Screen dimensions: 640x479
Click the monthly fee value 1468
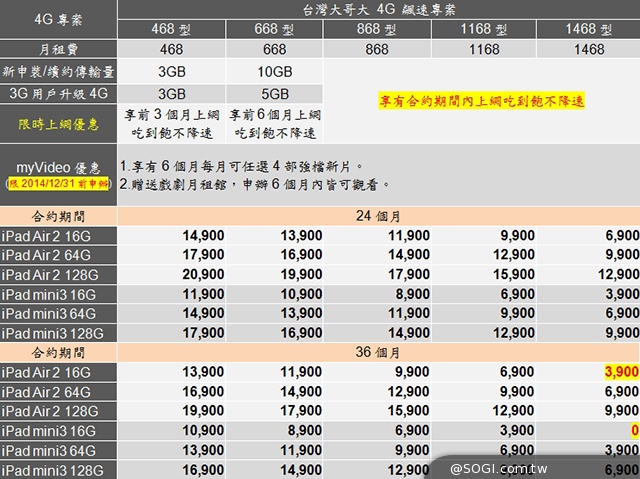coord(589,49)
